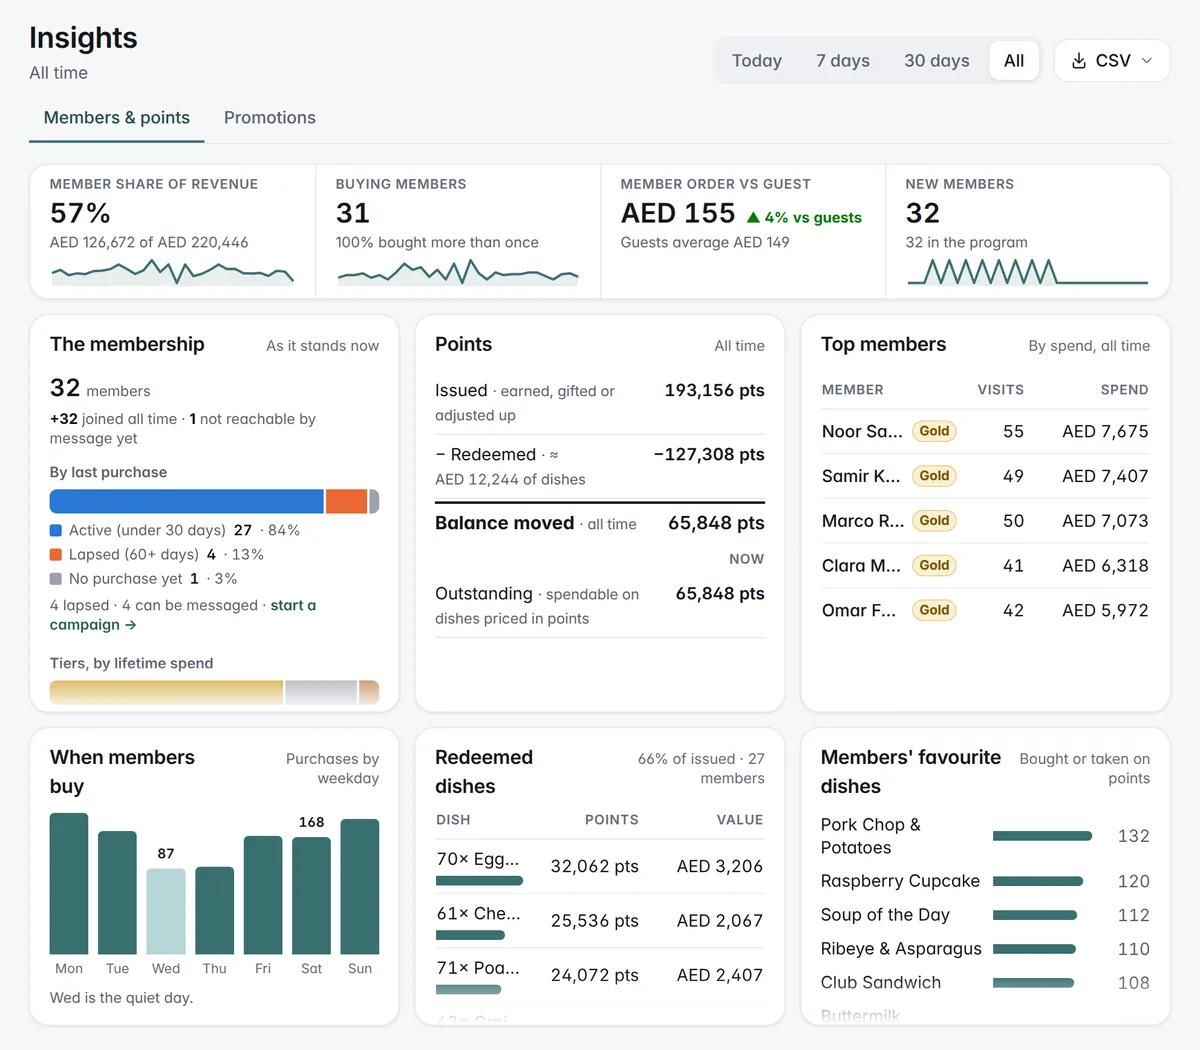Click the orange Lapsed segment of purchase bar
The width and height of the screenshot is (1200, 1050).
[x=347, y=501]
